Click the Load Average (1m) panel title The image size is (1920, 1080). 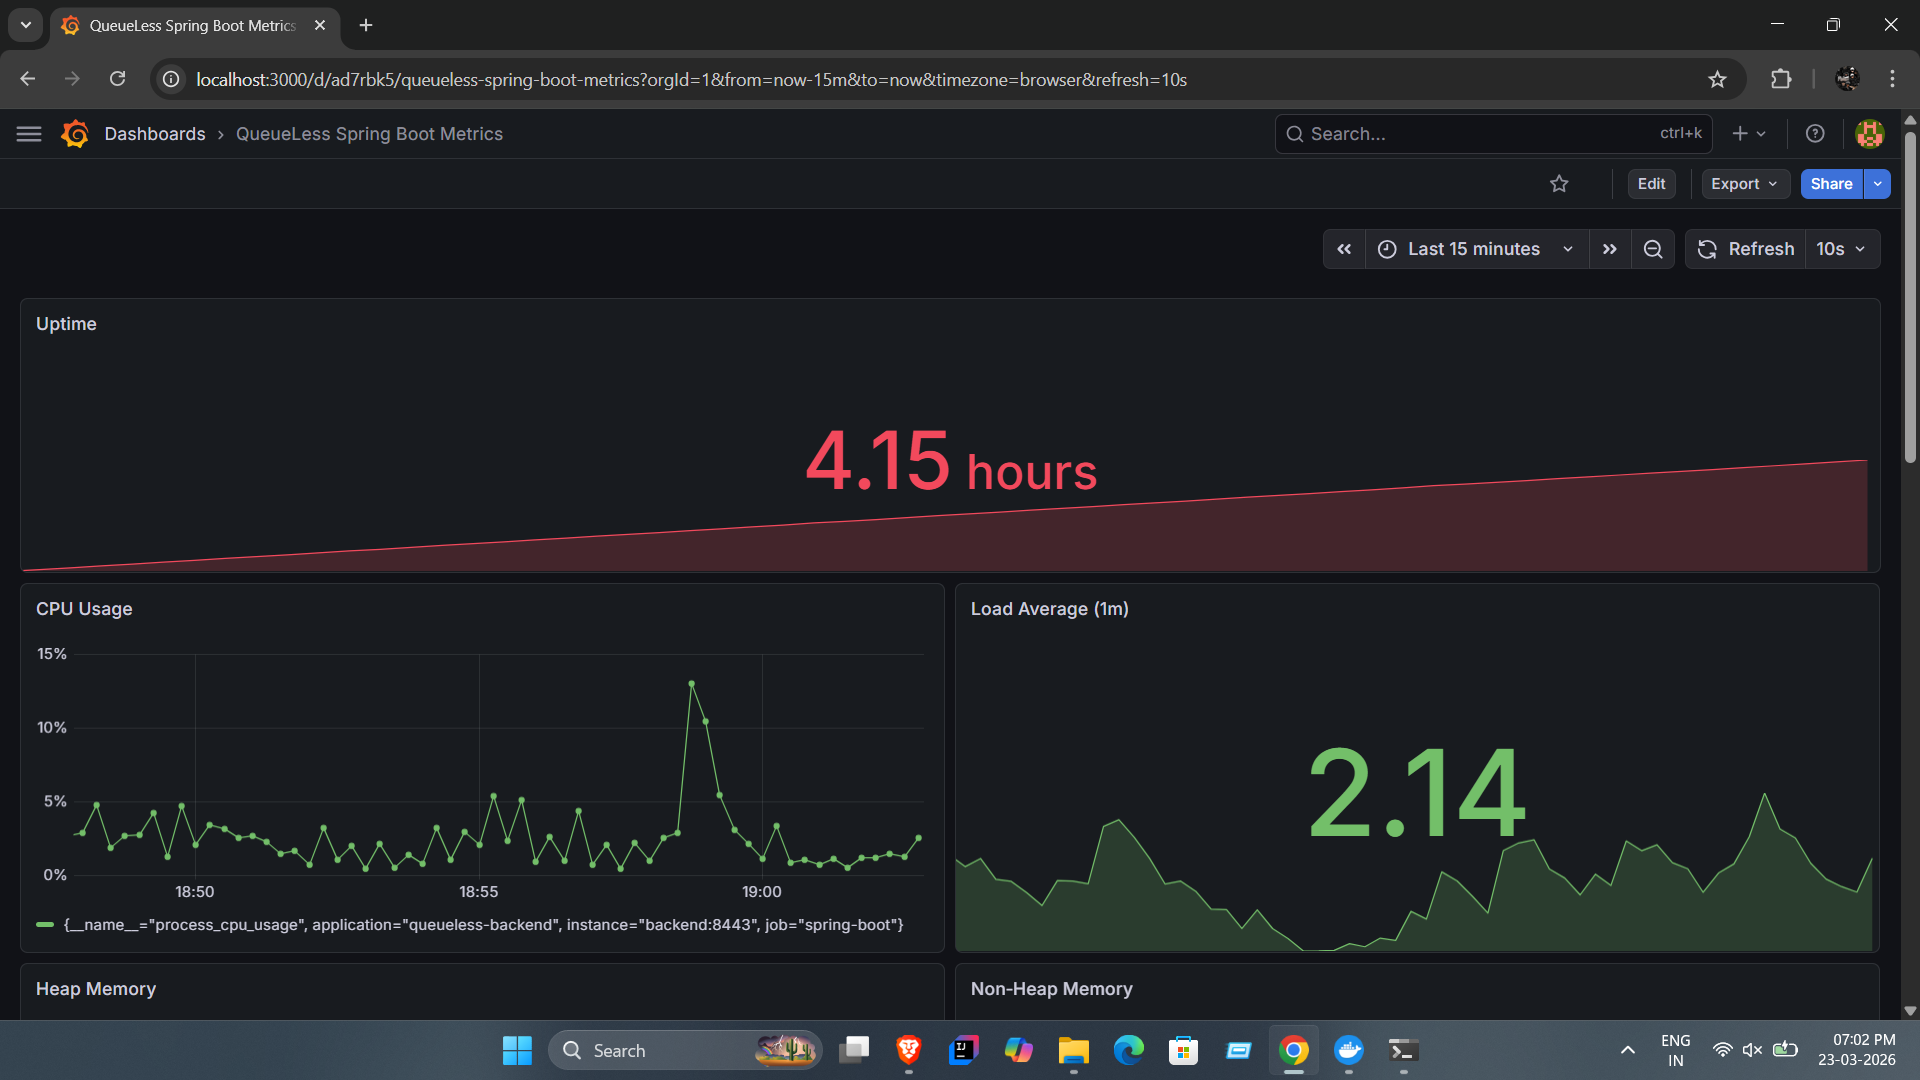(1049, 609)
